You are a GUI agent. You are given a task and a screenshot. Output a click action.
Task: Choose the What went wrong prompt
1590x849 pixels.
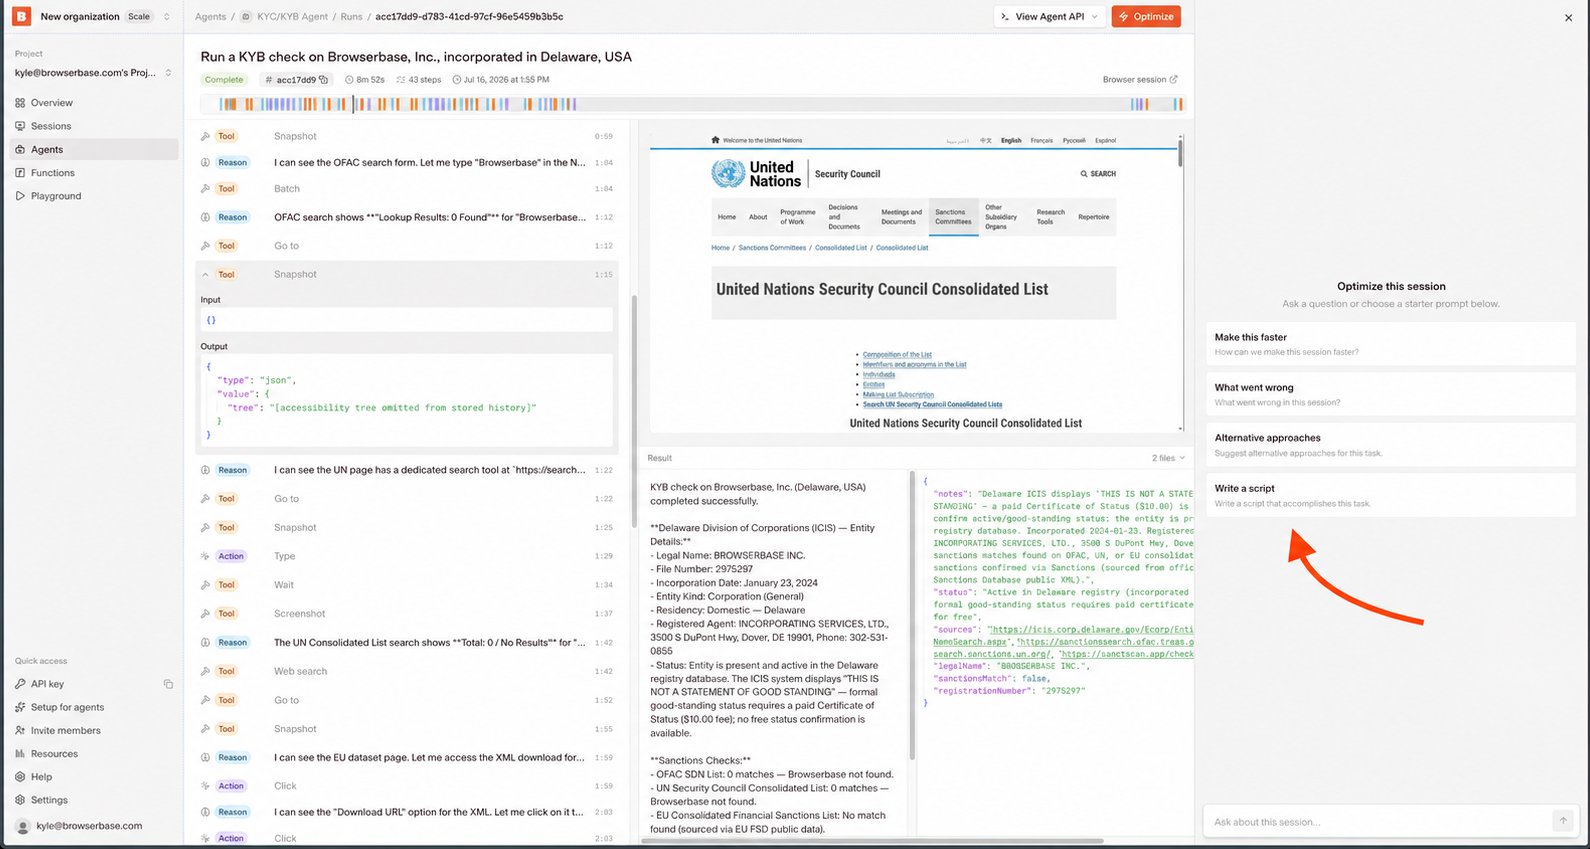1391,394
